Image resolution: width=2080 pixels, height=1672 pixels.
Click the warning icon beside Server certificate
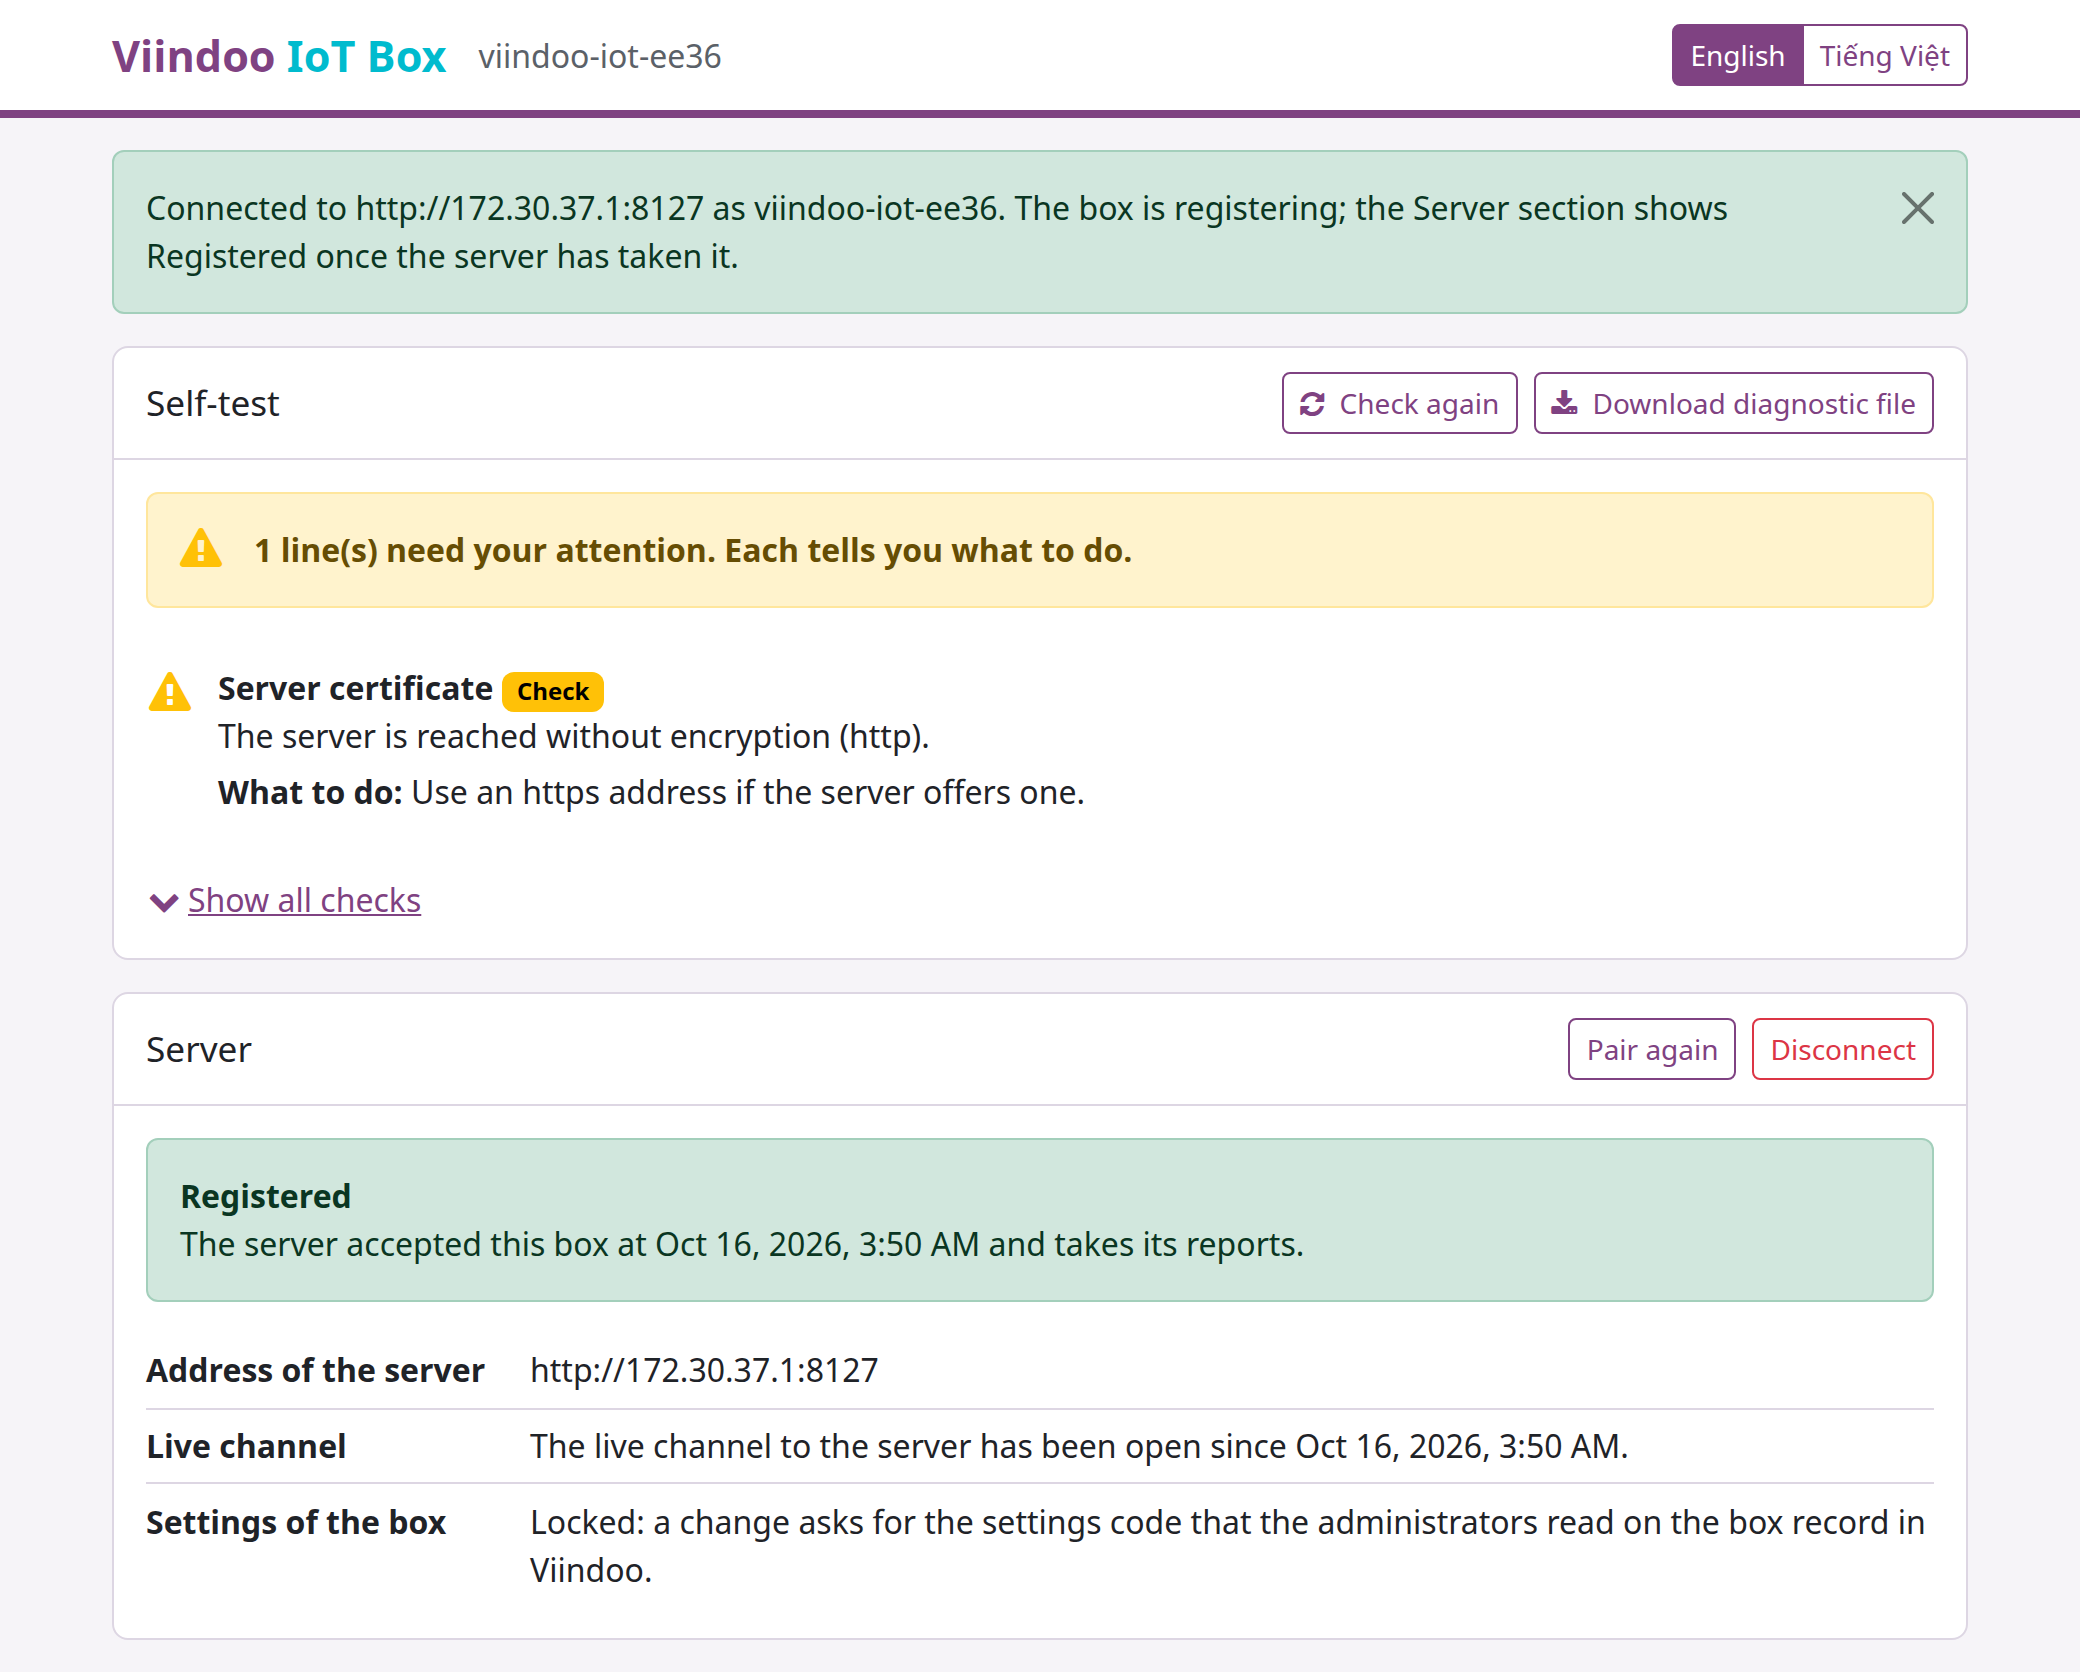pos(170,691)
